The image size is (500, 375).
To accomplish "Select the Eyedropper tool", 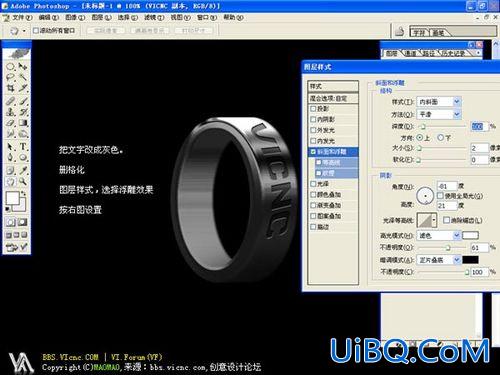I will click(x=23, y=170).
